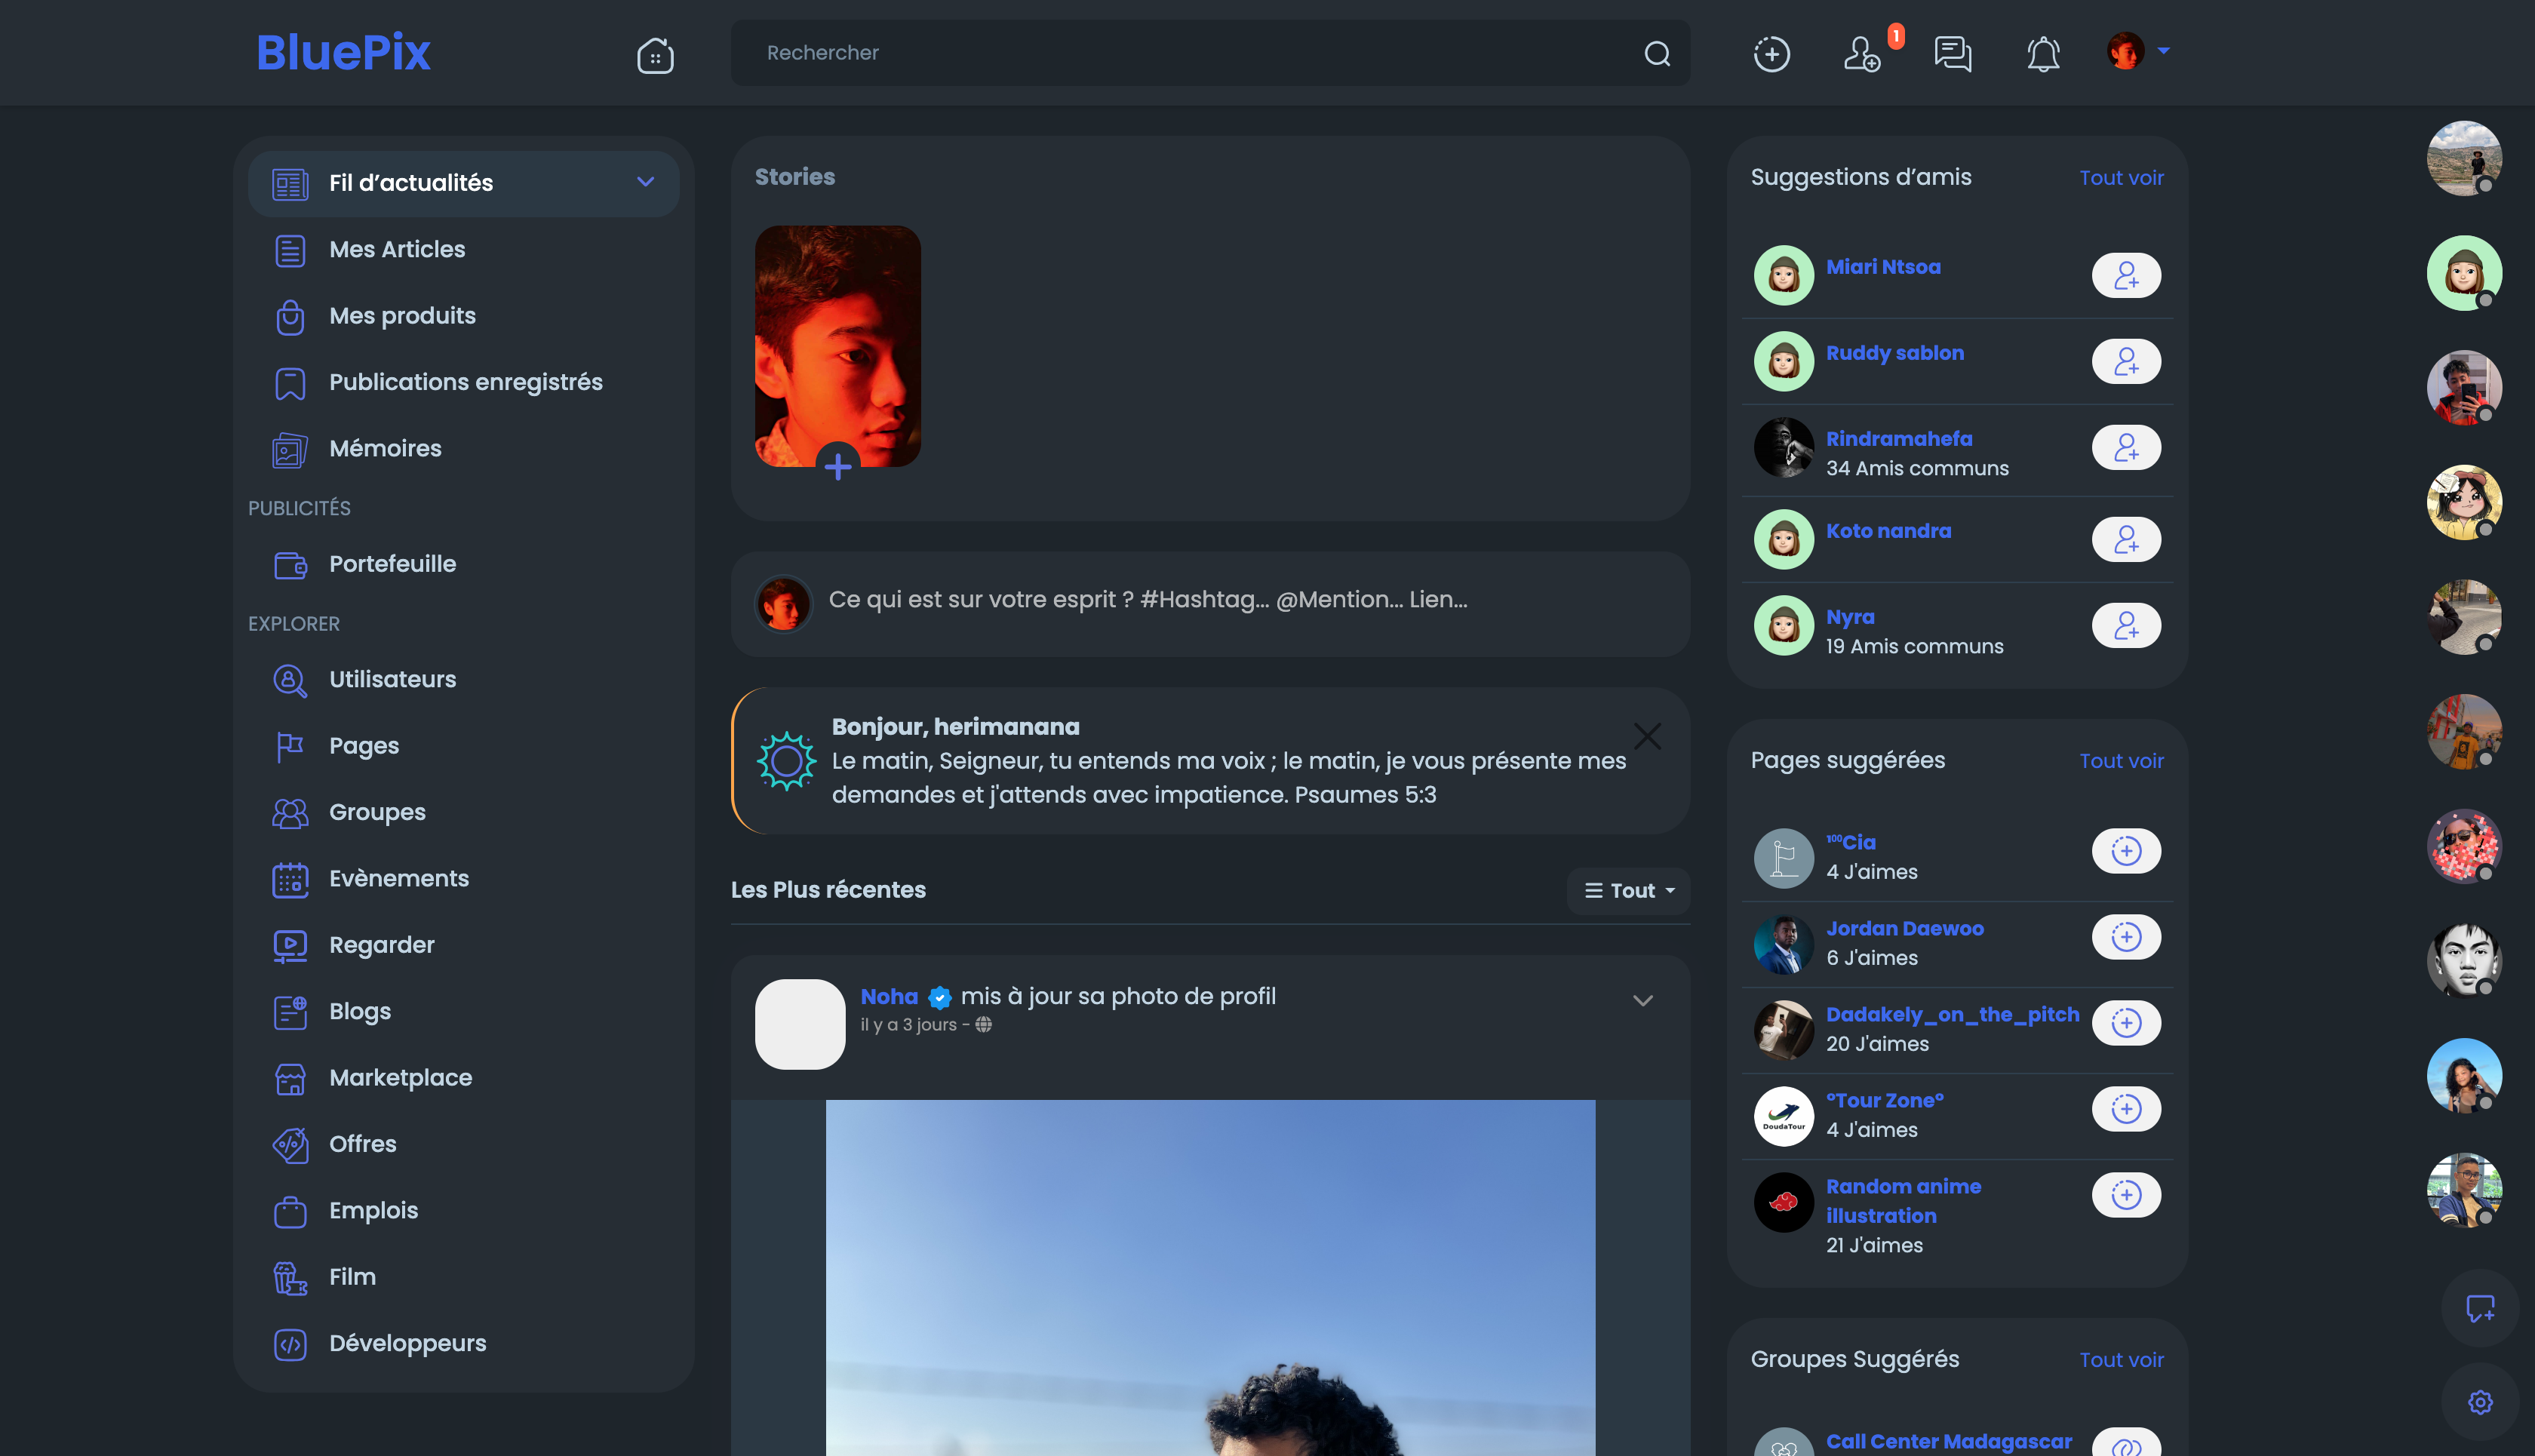
Task: Click the Portefeuille wallet icon
Action: pos(290,565)
